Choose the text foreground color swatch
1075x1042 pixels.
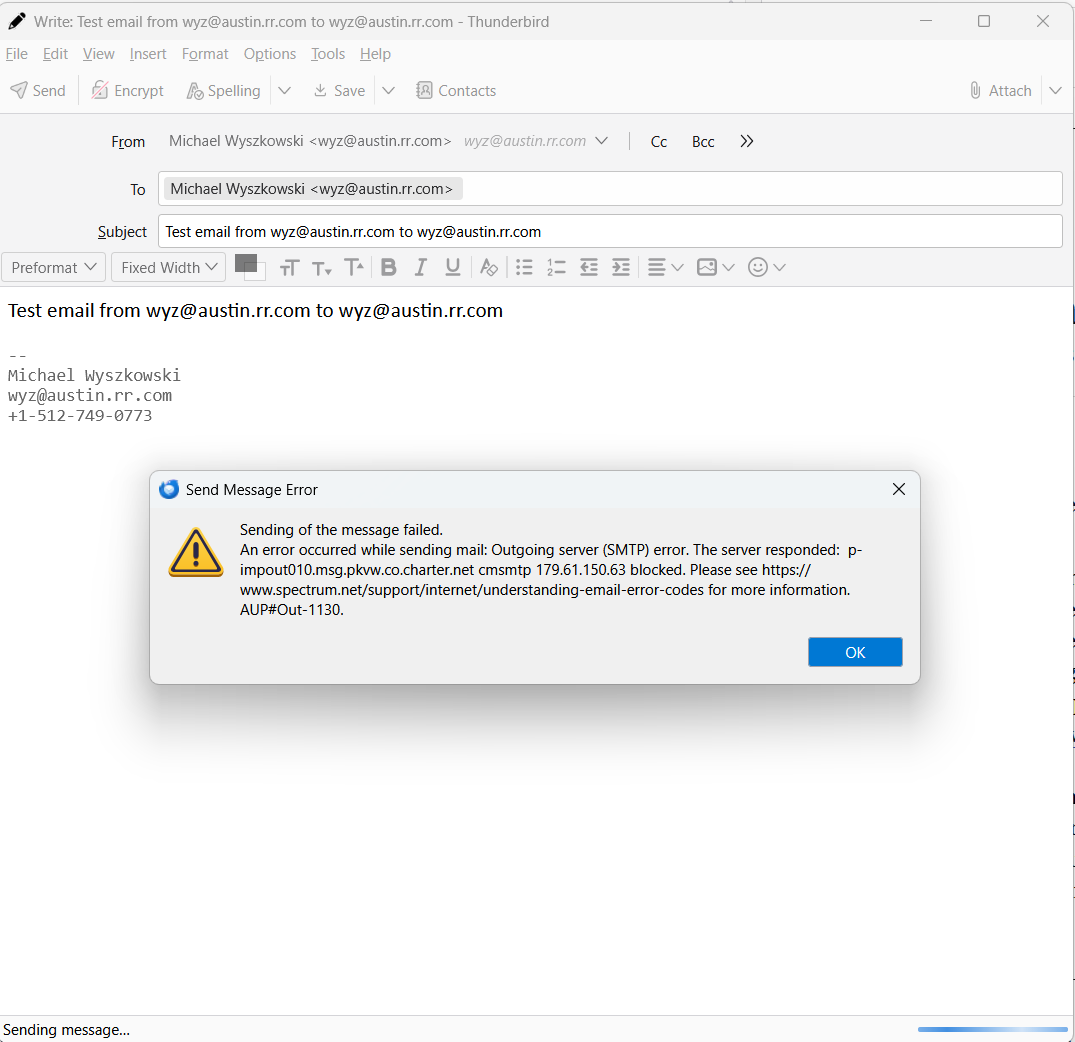(x=245, y=263)
